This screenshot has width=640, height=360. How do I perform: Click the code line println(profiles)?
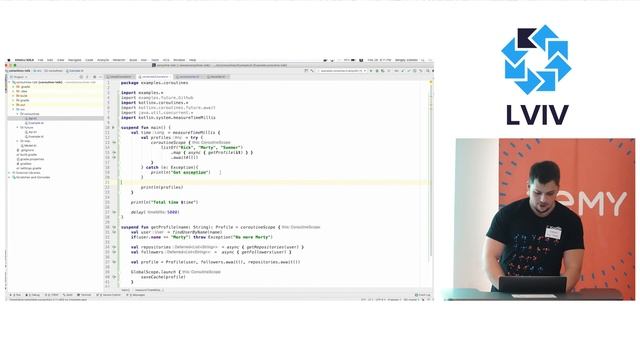(x=162, y=187)
